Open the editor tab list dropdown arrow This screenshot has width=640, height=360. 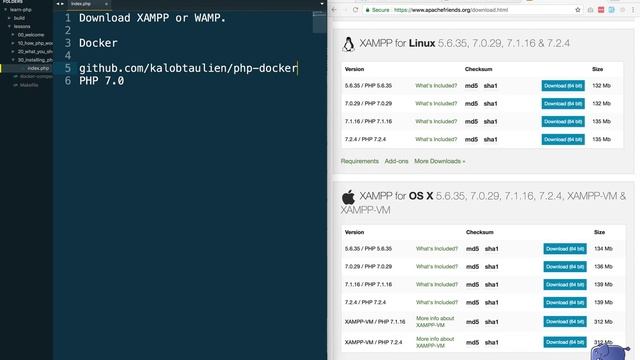pyautogui.click(x=322, y=4)
